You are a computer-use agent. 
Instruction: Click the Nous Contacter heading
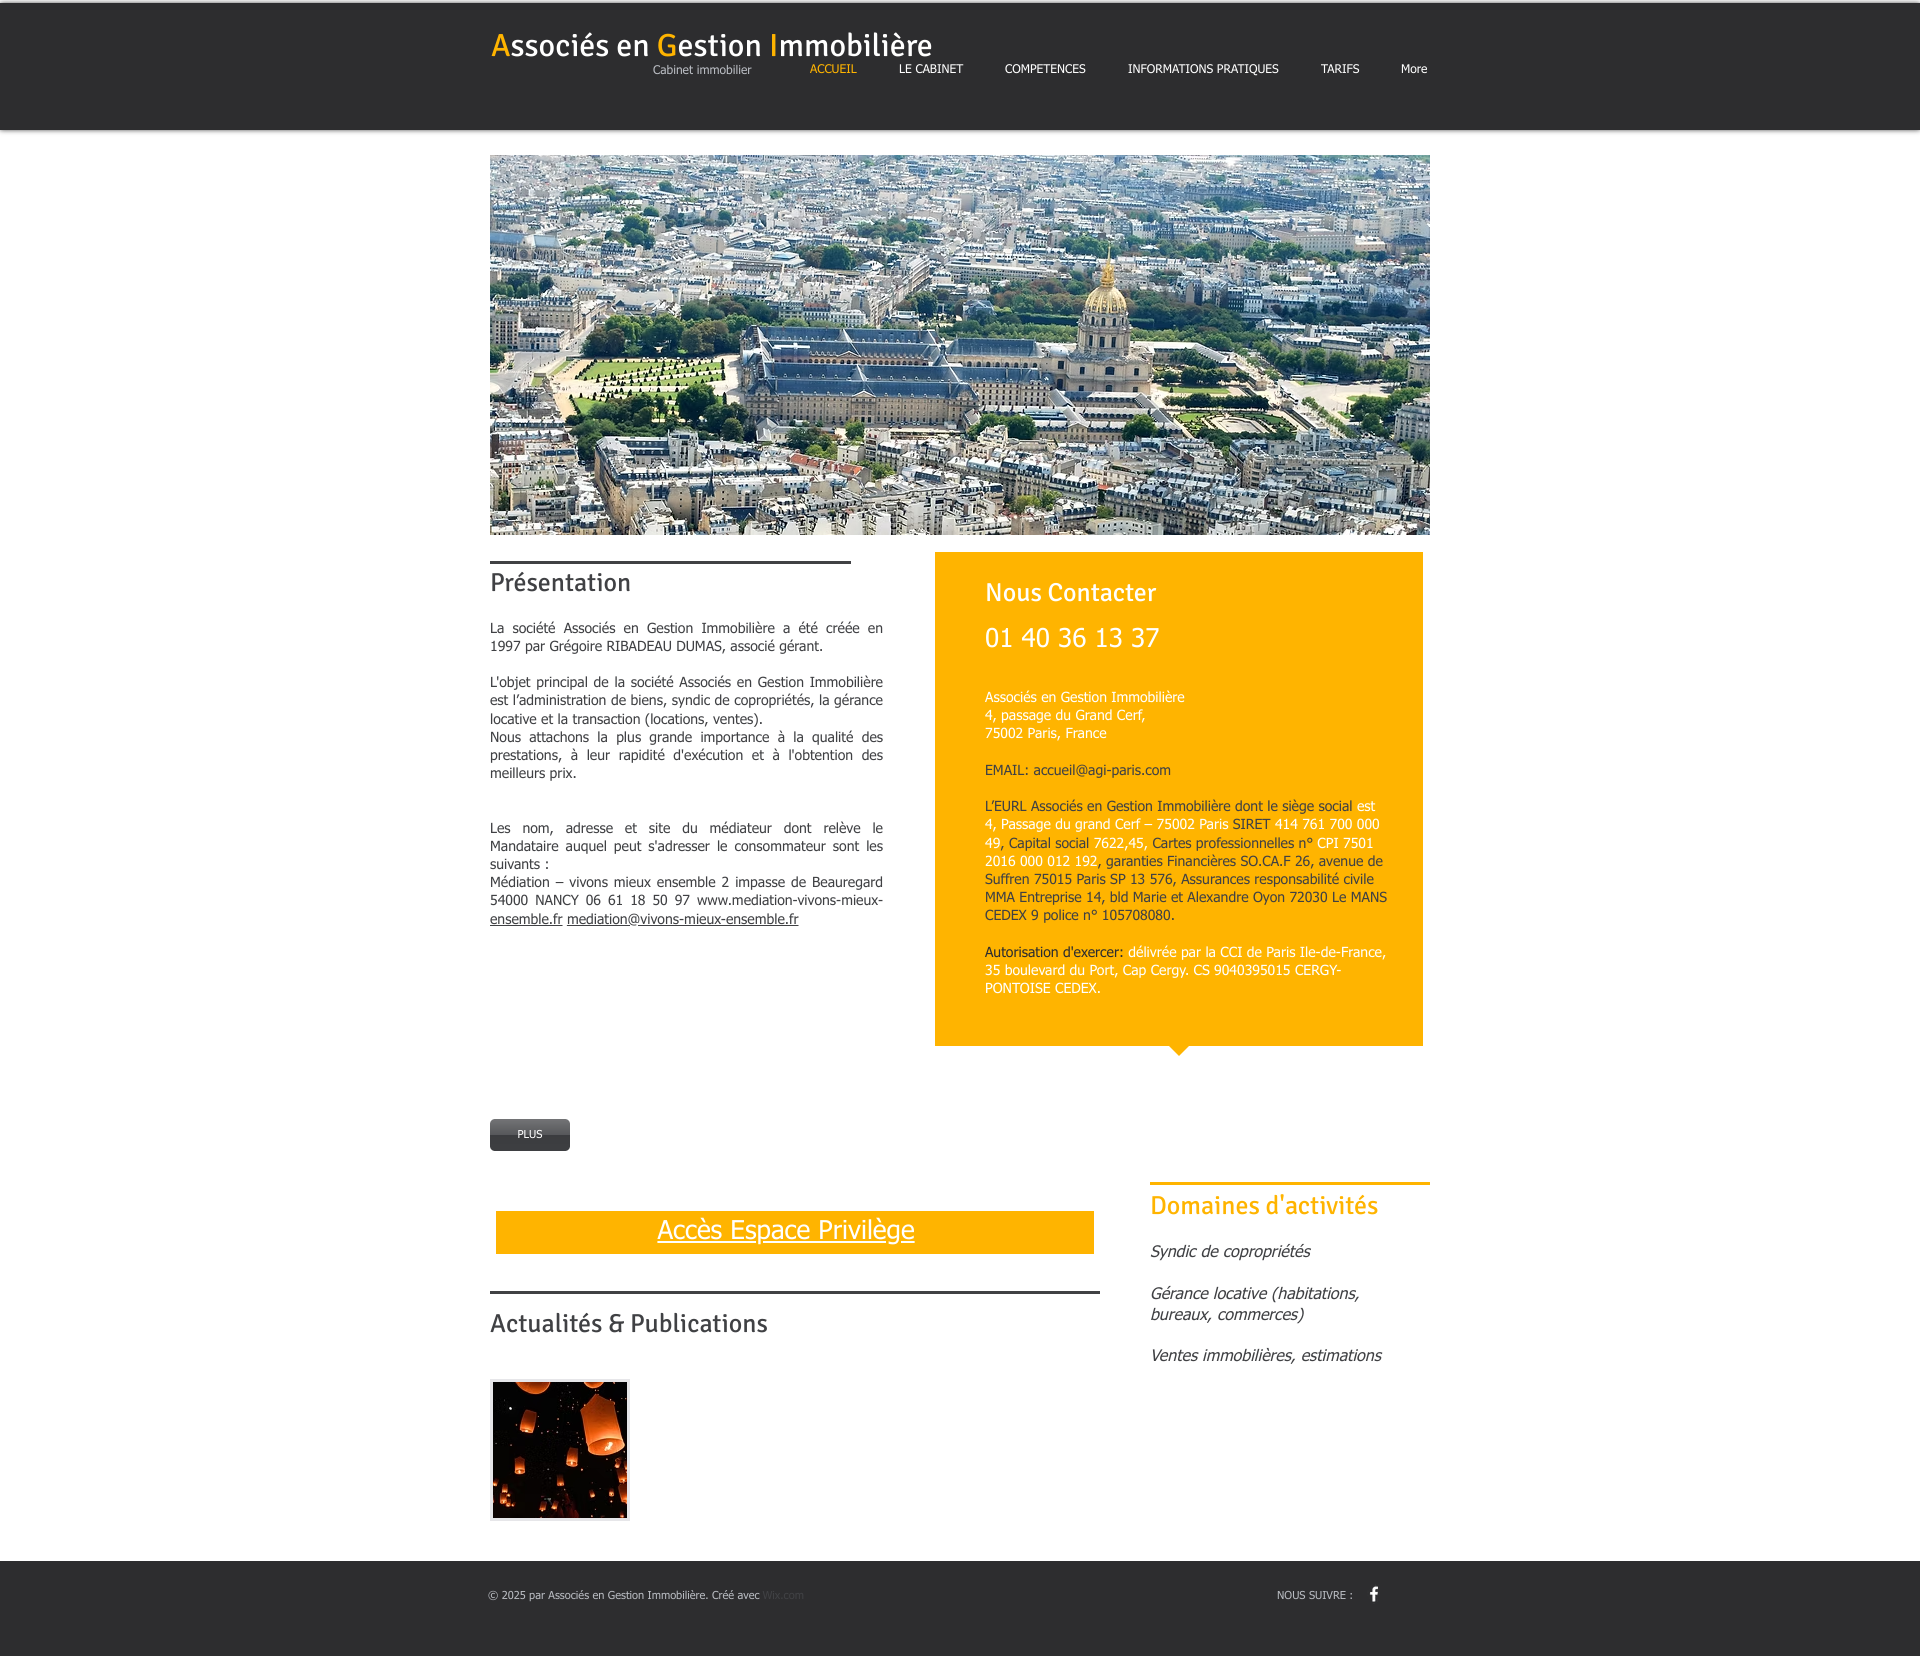[1070, 593]
